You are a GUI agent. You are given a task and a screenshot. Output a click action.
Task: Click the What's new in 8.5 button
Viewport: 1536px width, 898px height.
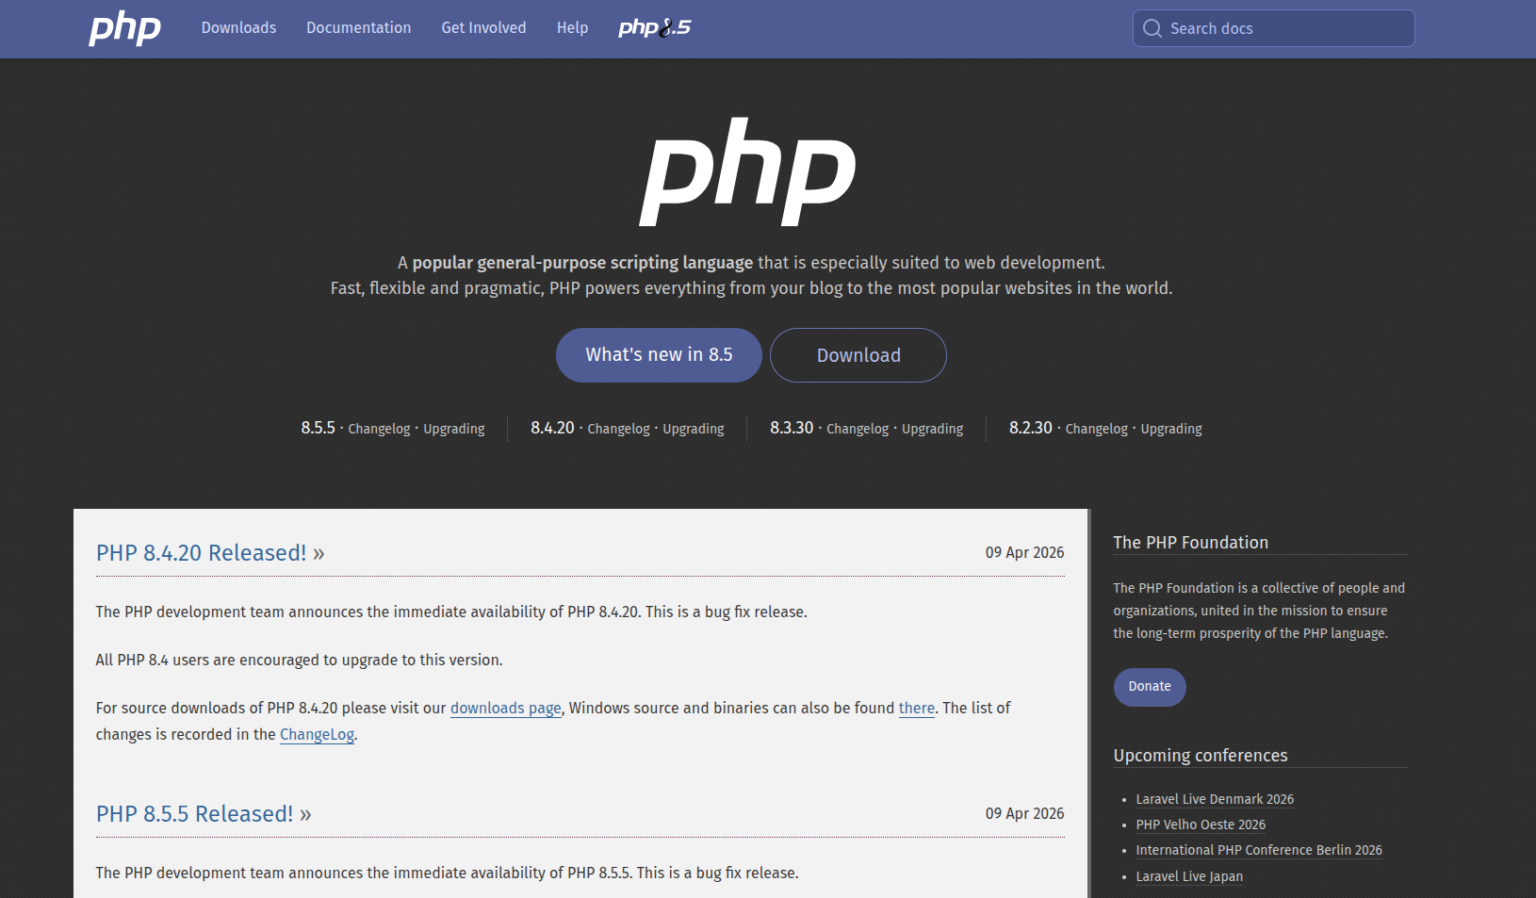click(658, 355)
